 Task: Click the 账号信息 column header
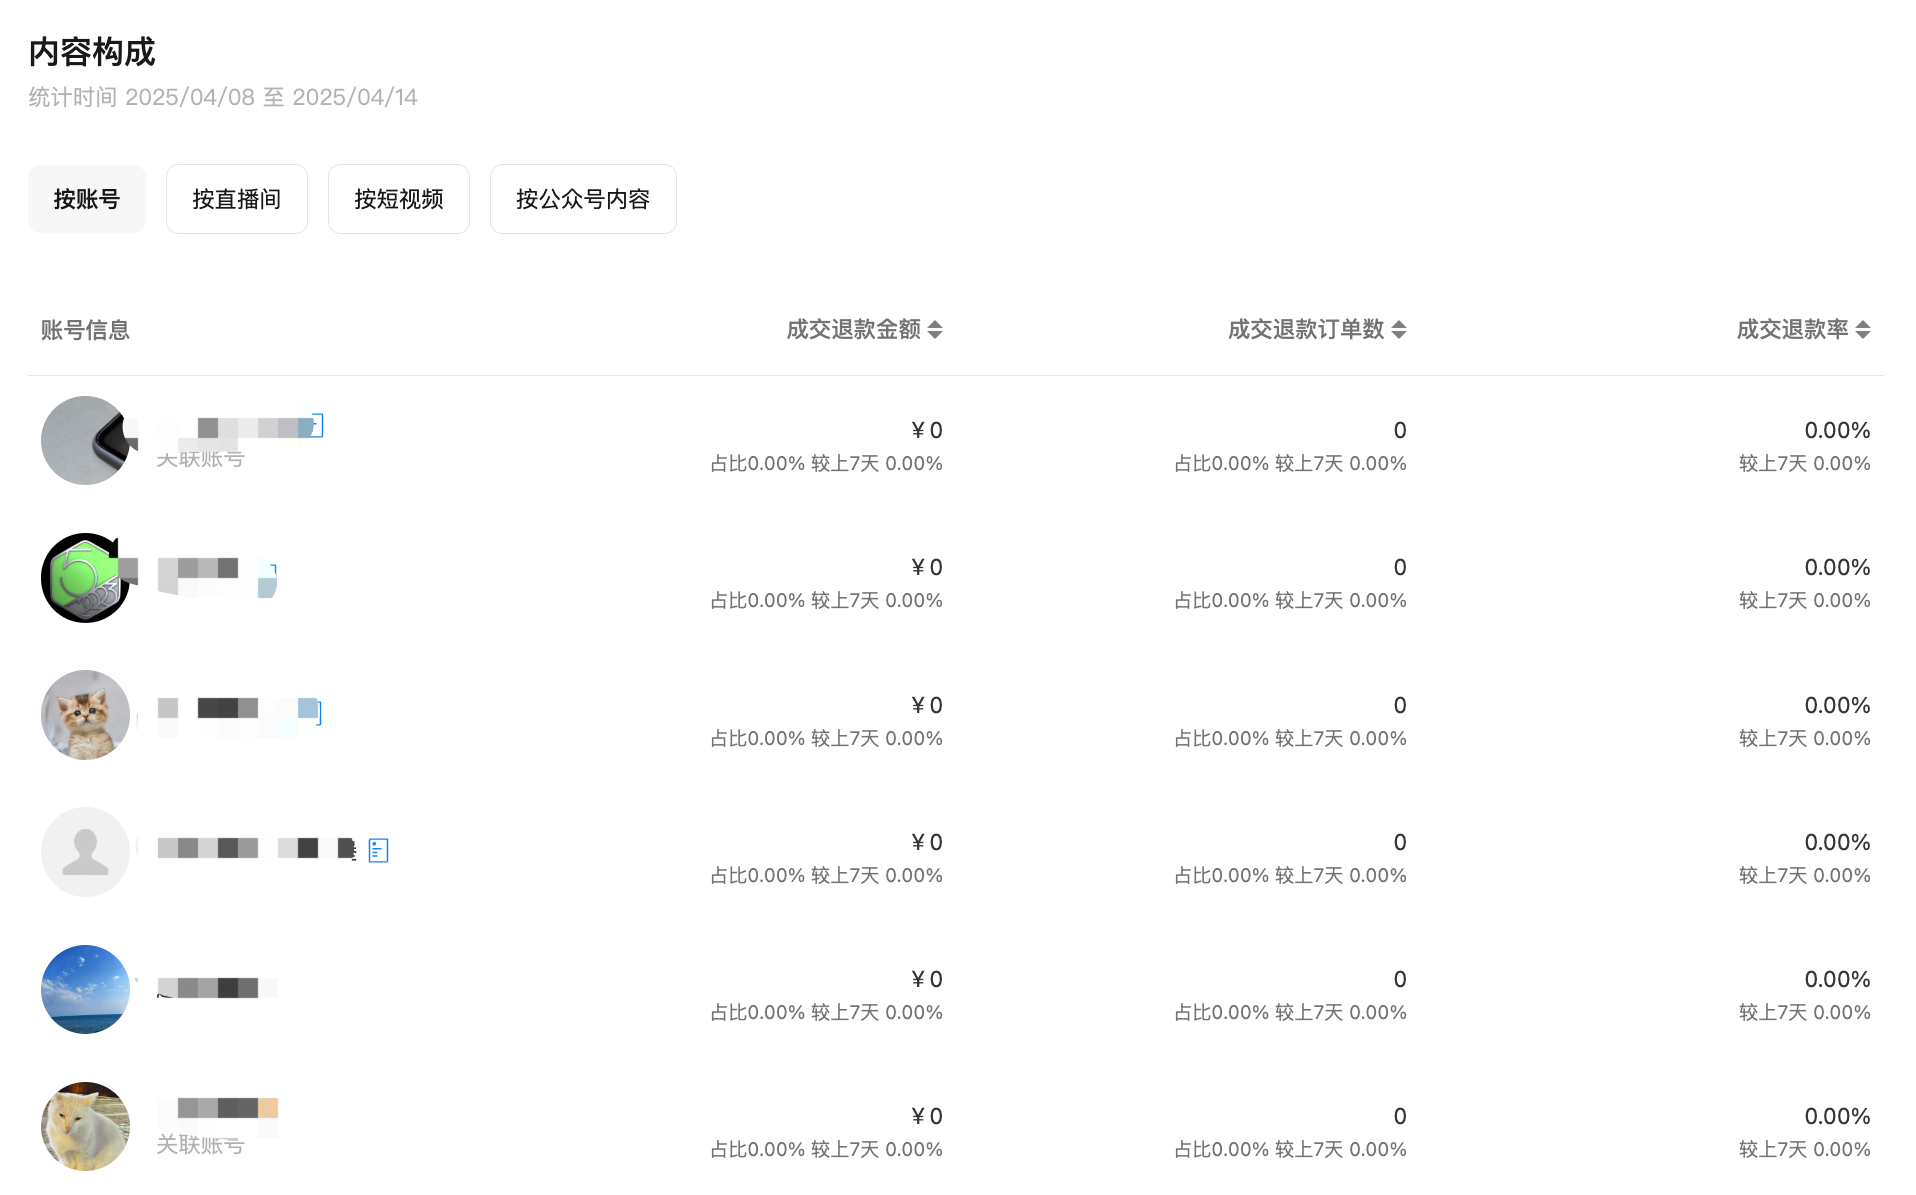(x=85, y=330)
